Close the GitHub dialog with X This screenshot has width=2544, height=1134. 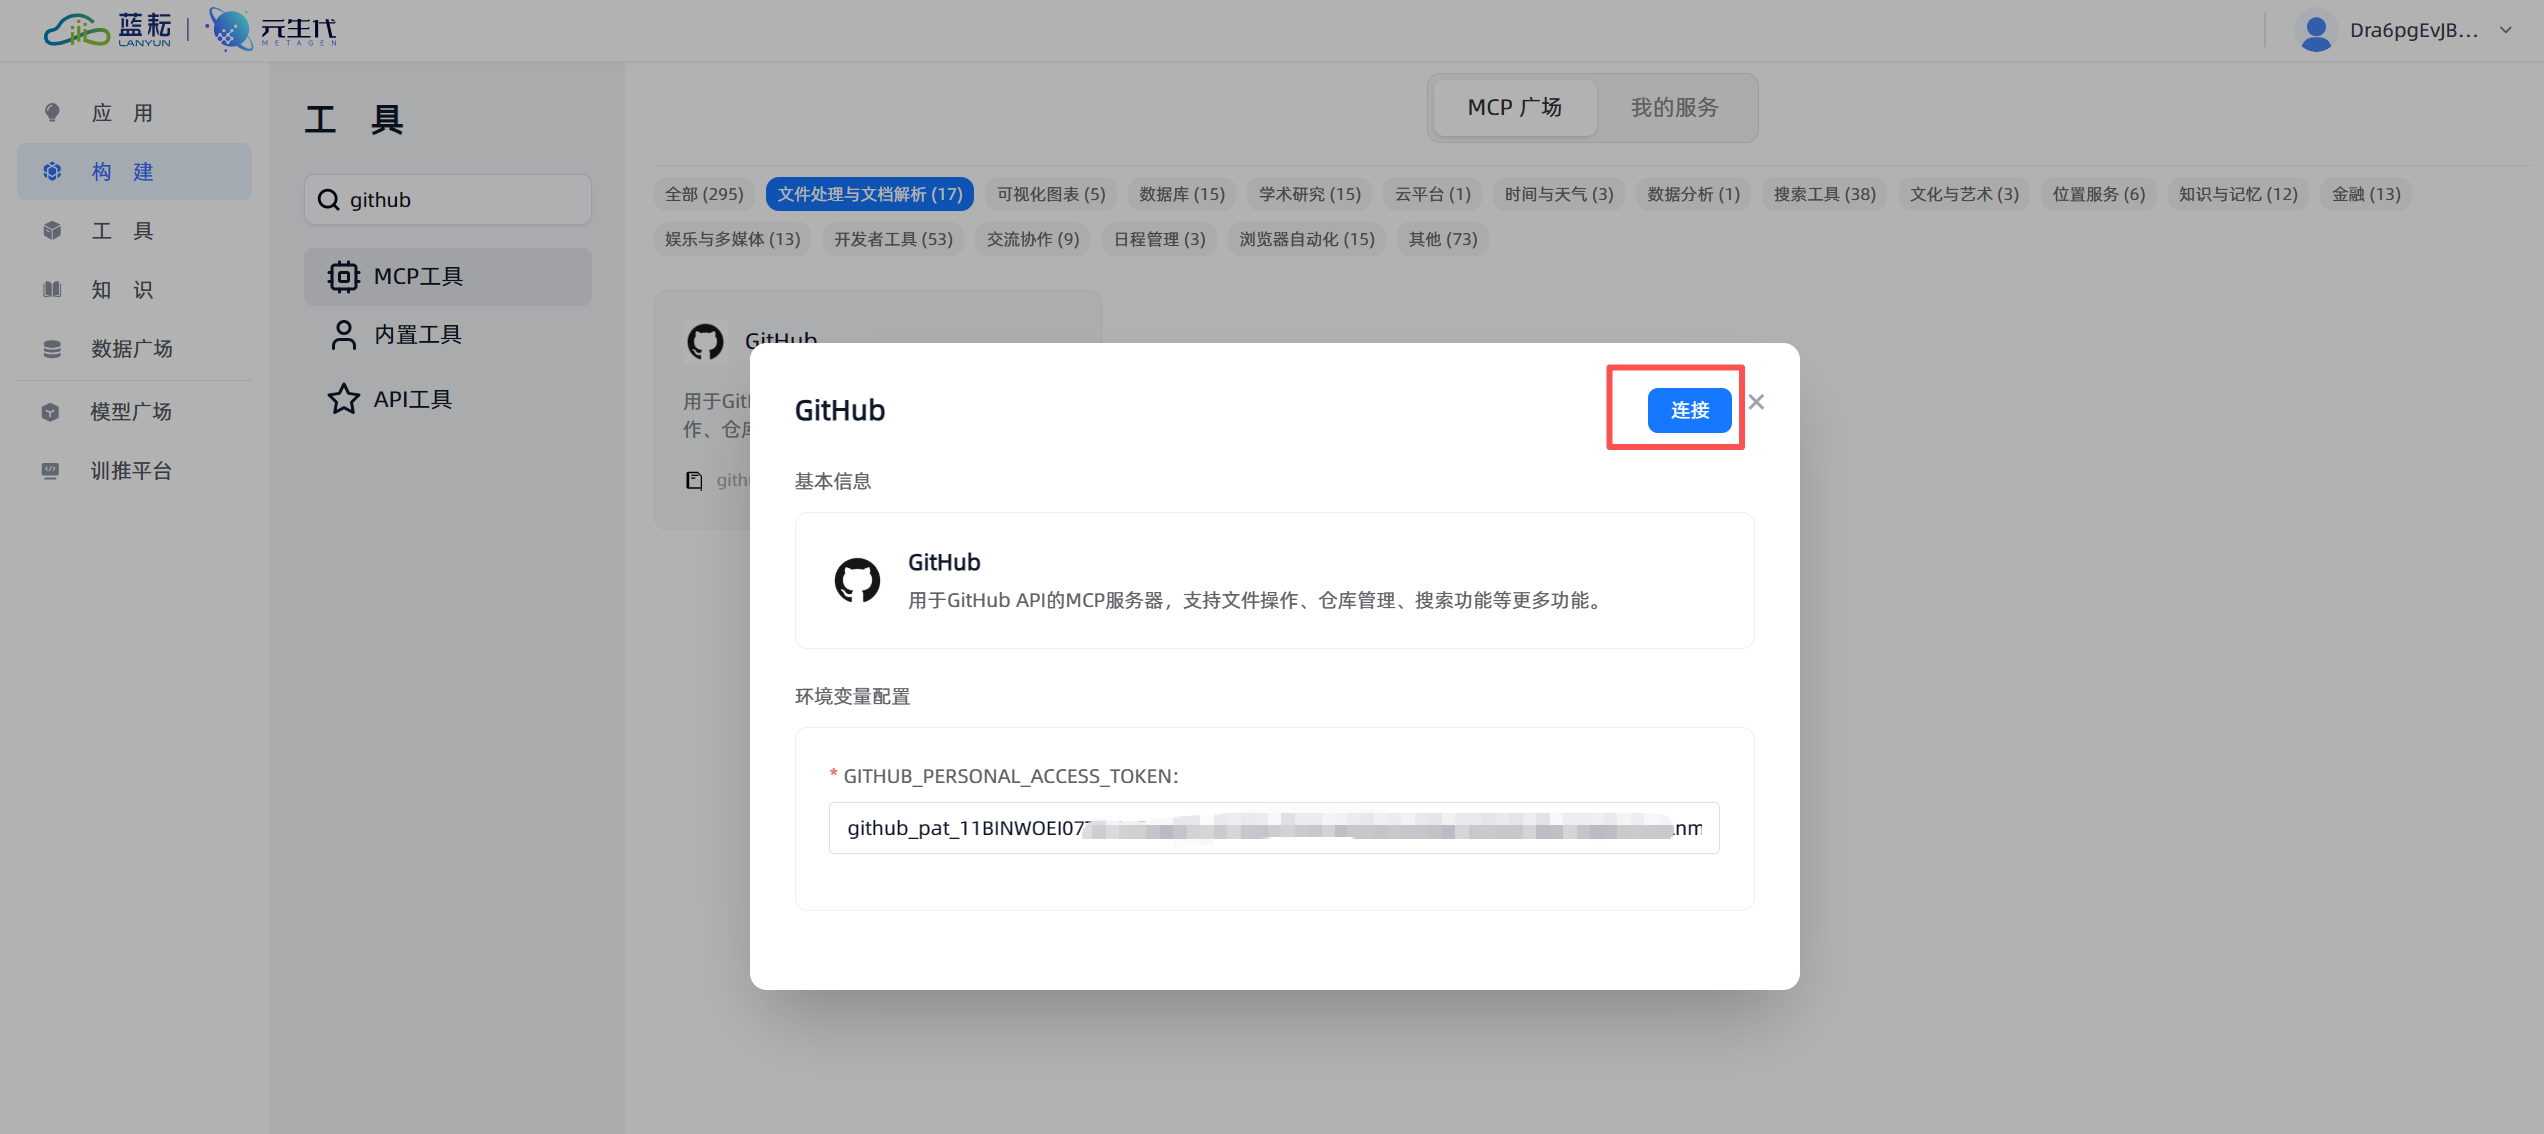coord(1756,402)
